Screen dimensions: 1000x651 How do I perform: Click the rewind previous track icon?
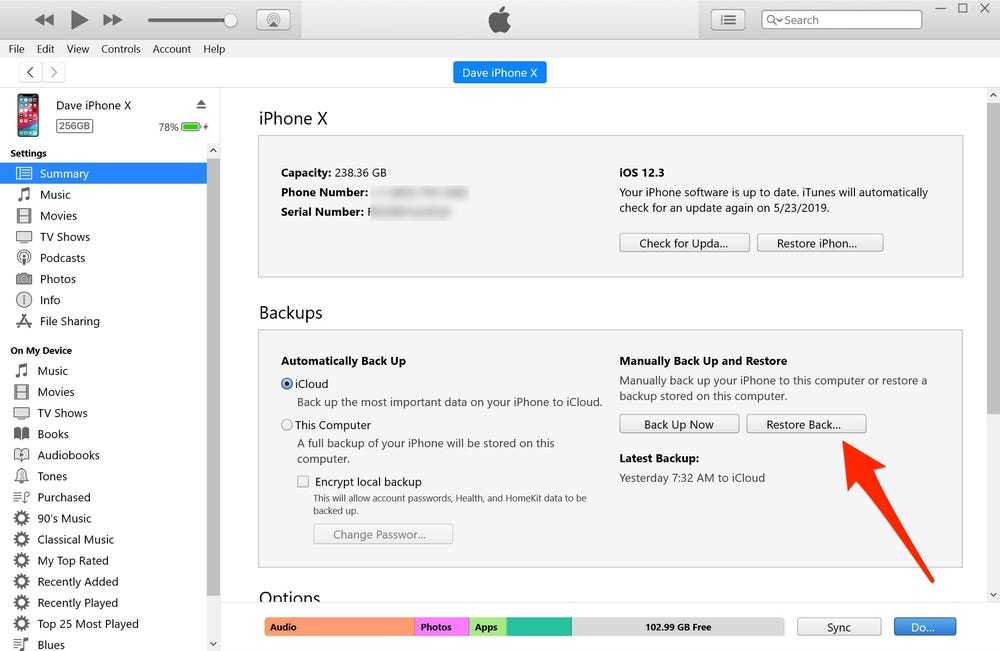44,20
